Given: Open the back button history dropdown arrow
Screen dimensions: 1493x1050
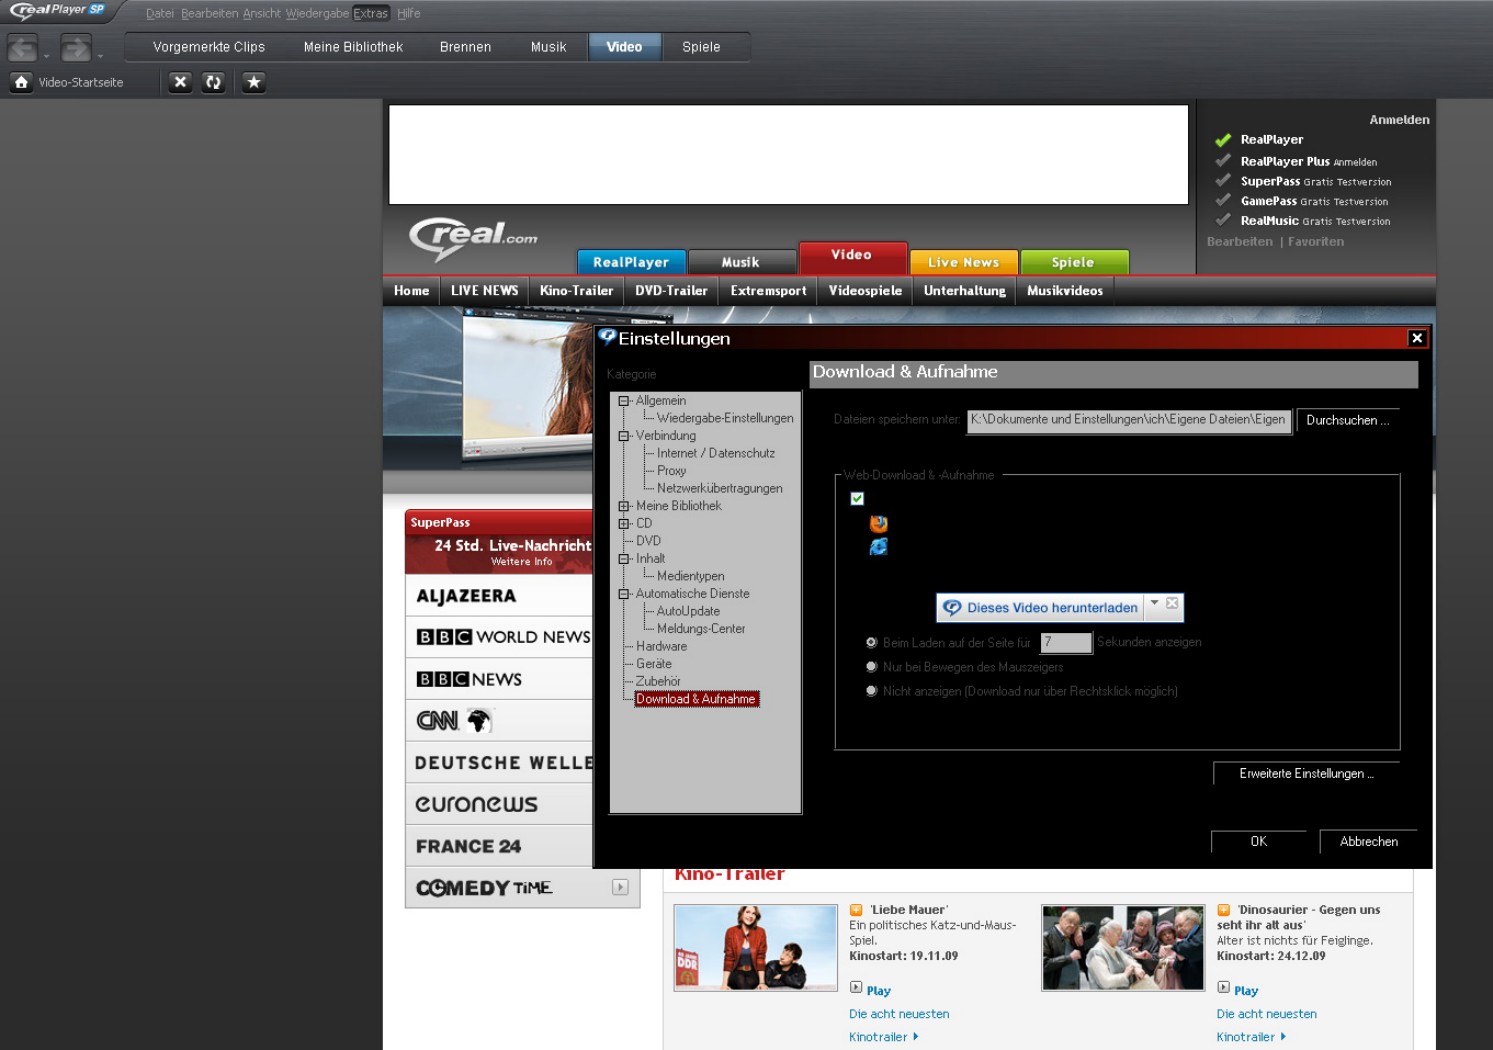Looking at the screenshot, I should [x=46, y=56].
